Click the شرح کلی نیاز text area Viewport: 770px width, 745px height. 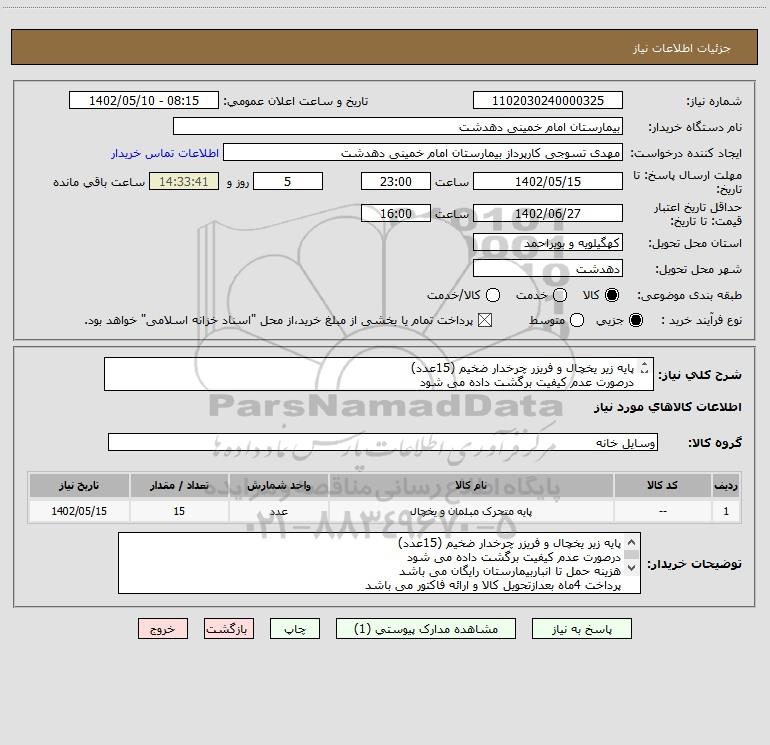click(x=379, y=375)
